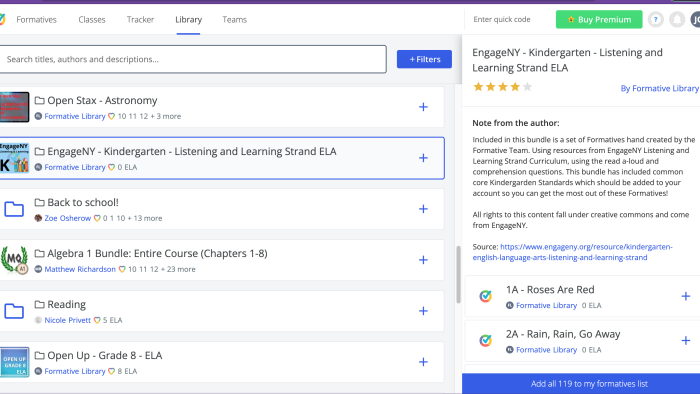
Task: Select the EngageNY - Kindergarten - Listening and Learning Strand ELA title
Action: click(192, 152)
